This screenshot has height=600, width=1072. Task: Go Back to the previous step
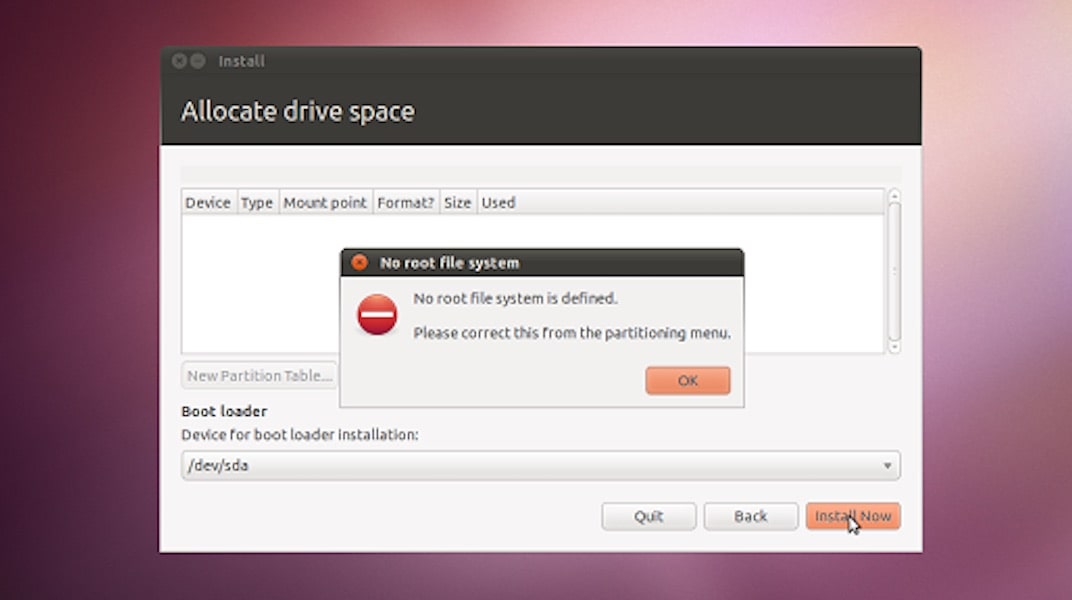point(750,516)
